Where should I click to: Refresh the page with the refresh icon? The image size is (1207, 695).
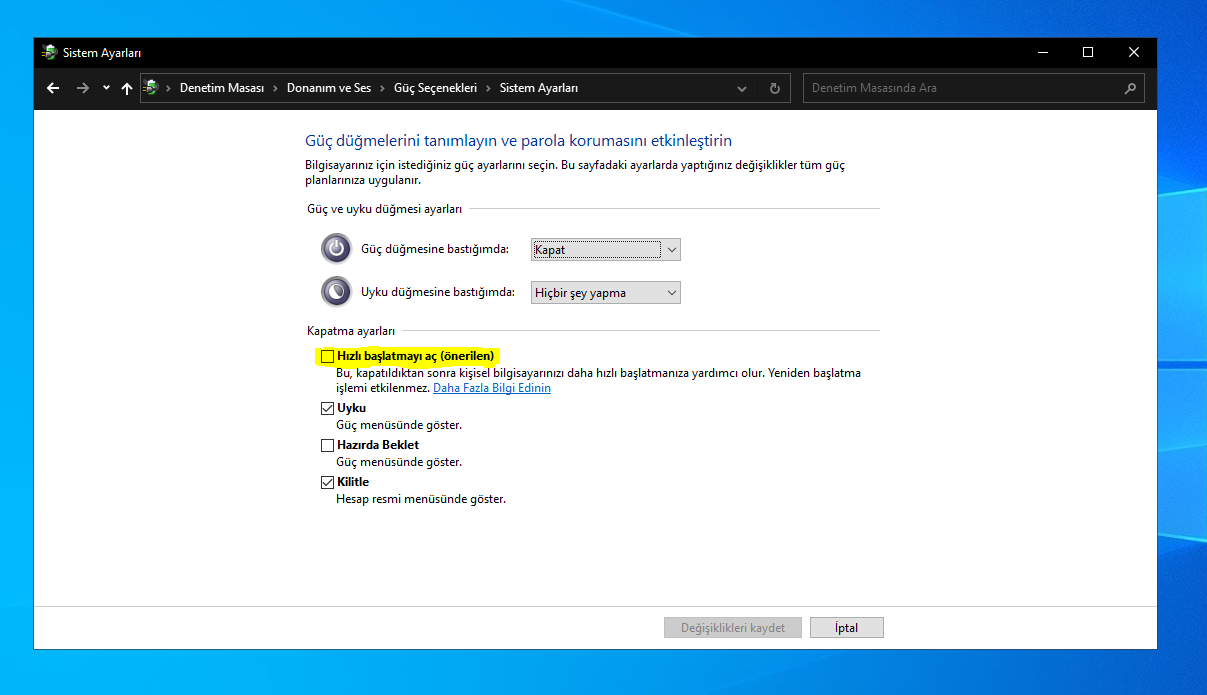tap(774, 88)
